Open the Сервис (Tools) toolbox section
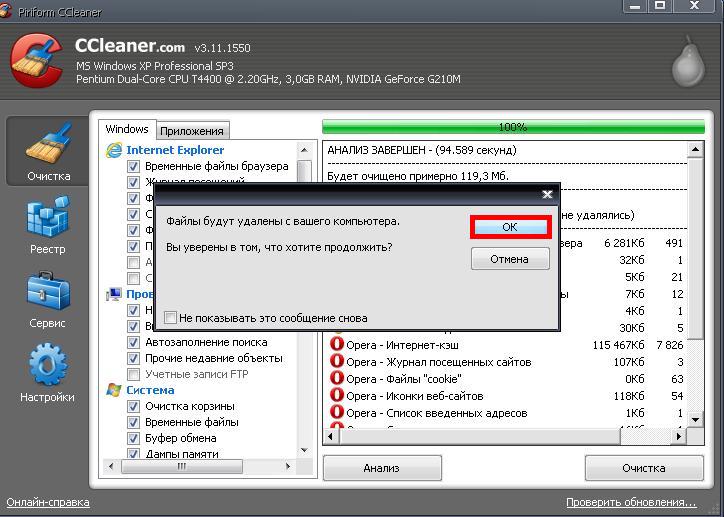This screenshot has width=724, height=517. 48,299
